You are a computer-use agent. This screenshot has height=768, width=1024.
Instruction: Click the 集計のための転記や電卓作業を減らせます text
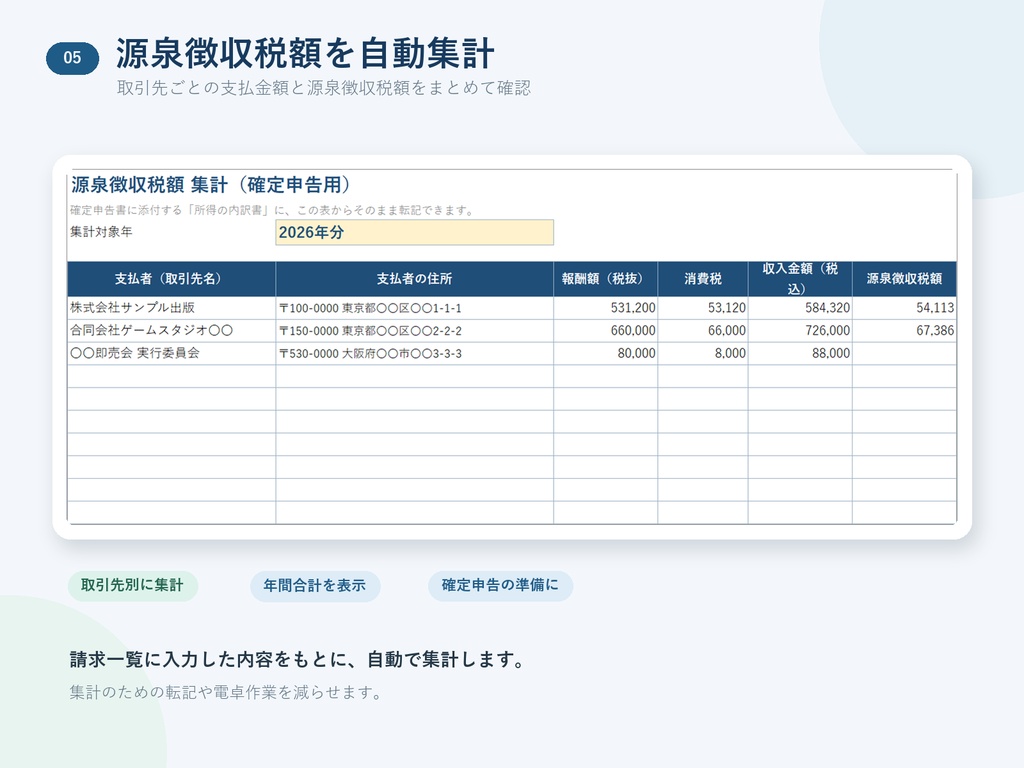226,692
